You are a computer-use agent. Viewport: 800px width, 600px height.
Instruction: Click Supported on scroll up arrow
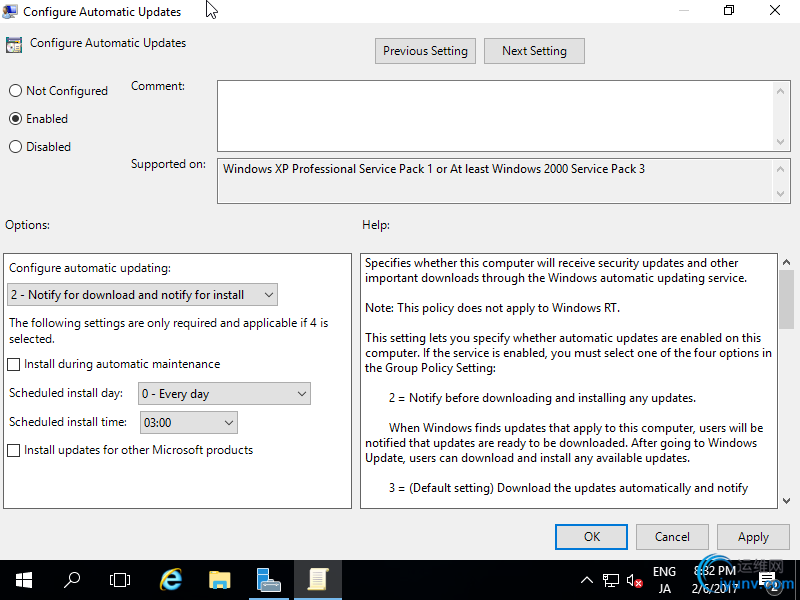780,168
